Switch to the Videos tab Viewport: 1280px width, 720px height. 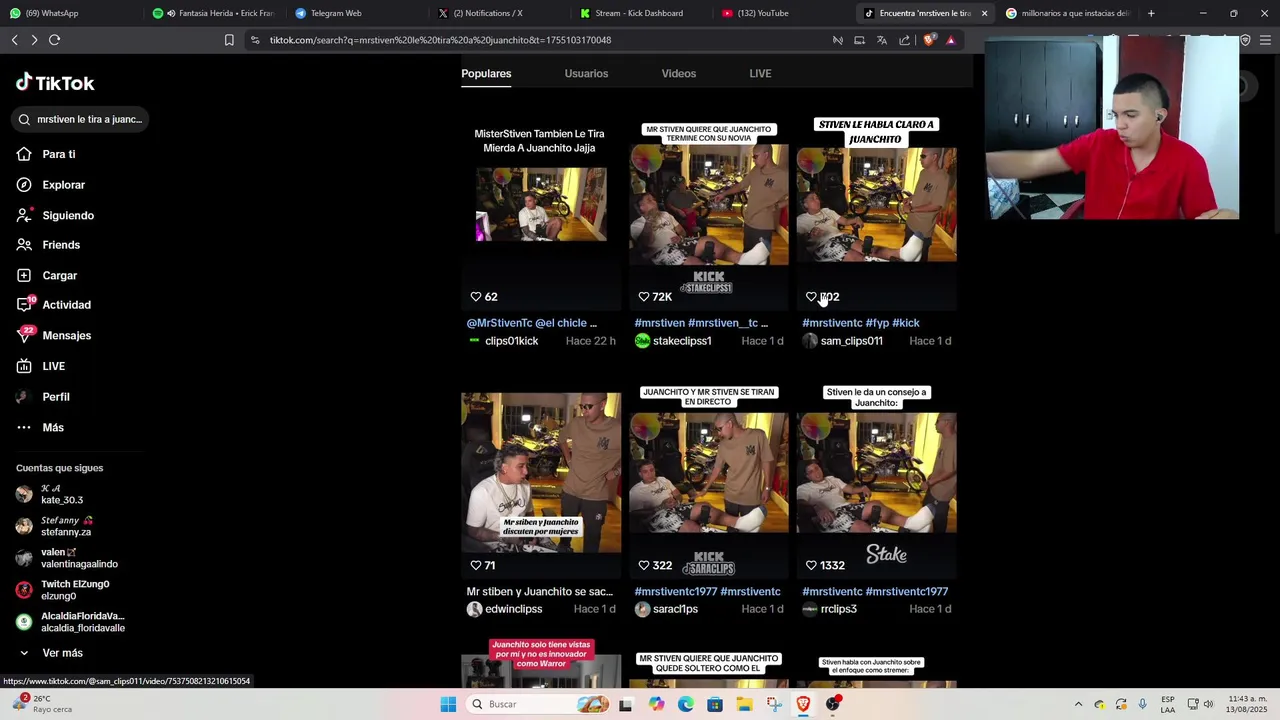coord(678,73)
